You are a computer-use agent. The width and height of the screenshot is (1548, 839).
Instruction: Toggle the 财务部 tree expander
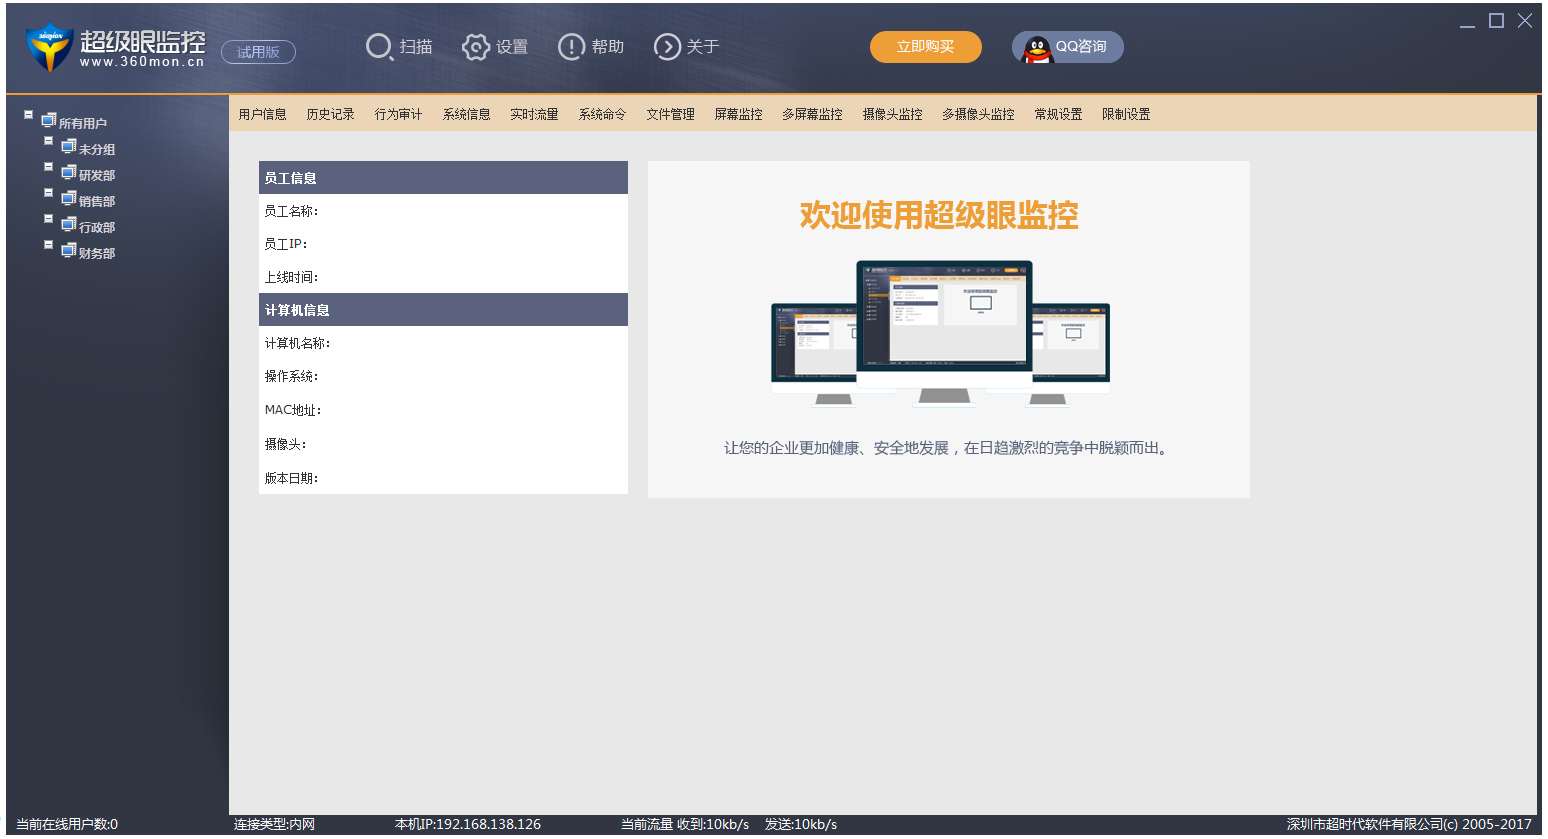(x=48, y=245)
